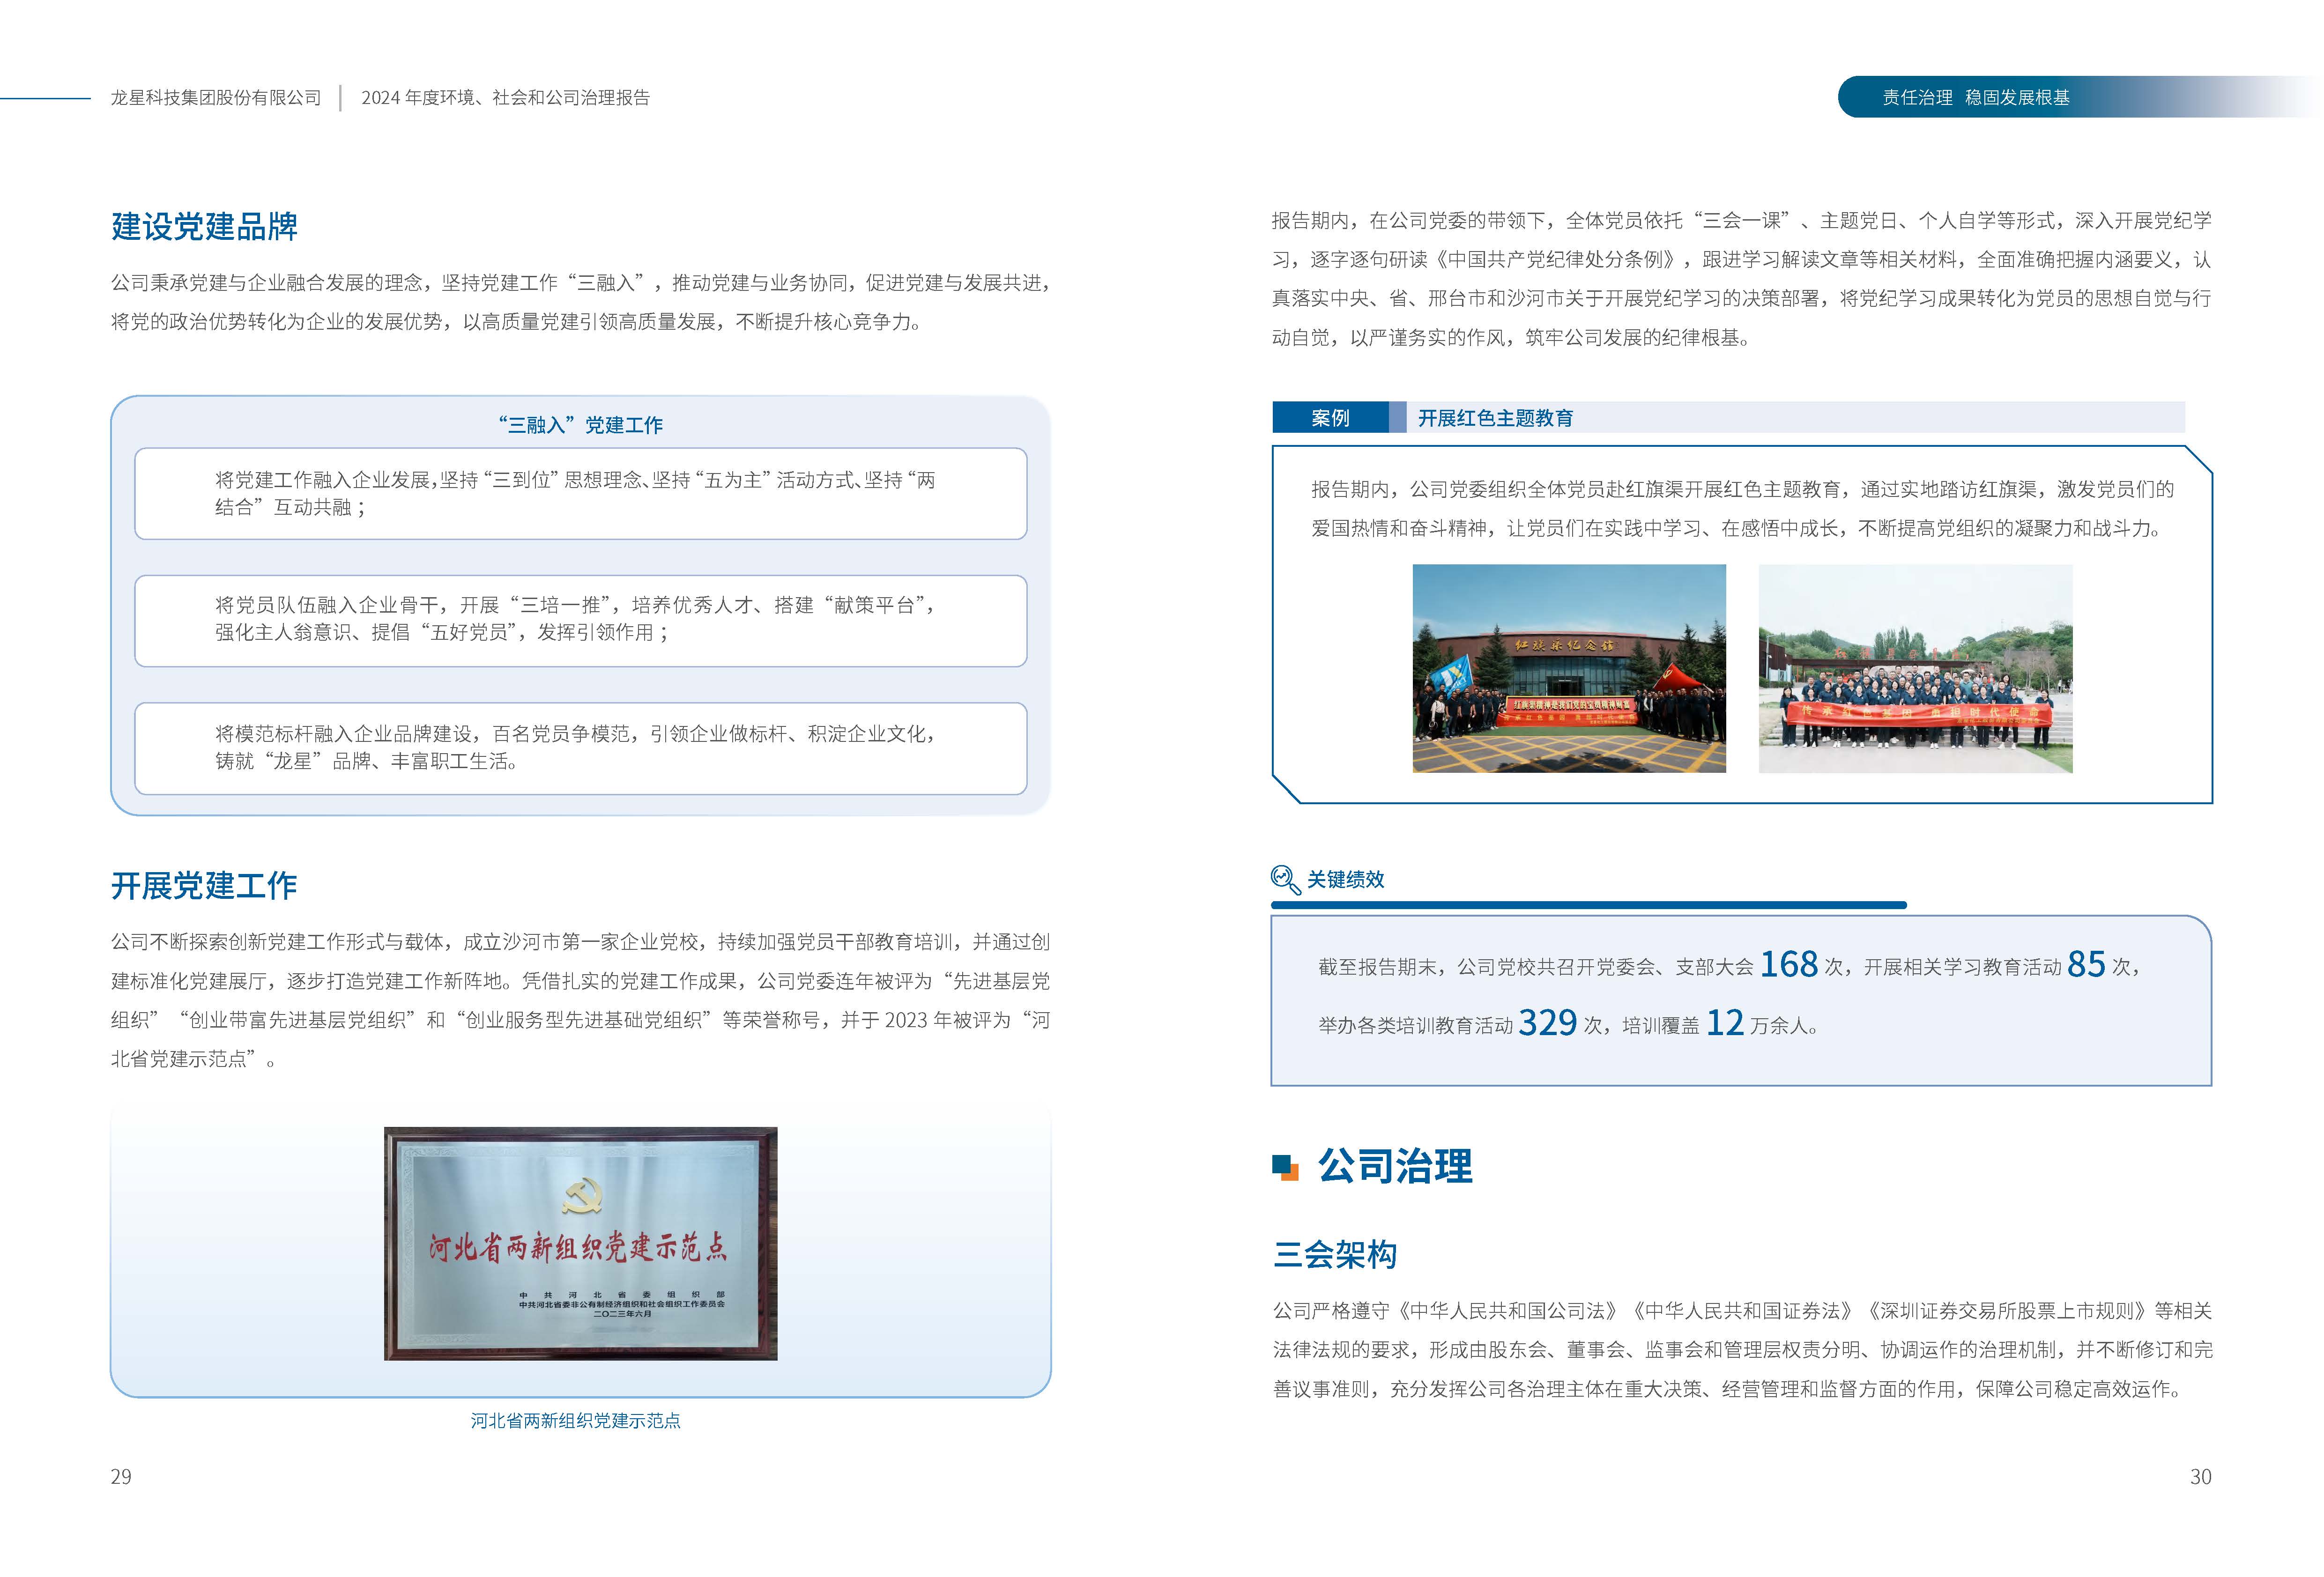Screen dimensions: 2324x1577
Task: Click the paragraph starting 公司严格遵守《中华人民共和国公司法》
Action: point(1742,1350)
